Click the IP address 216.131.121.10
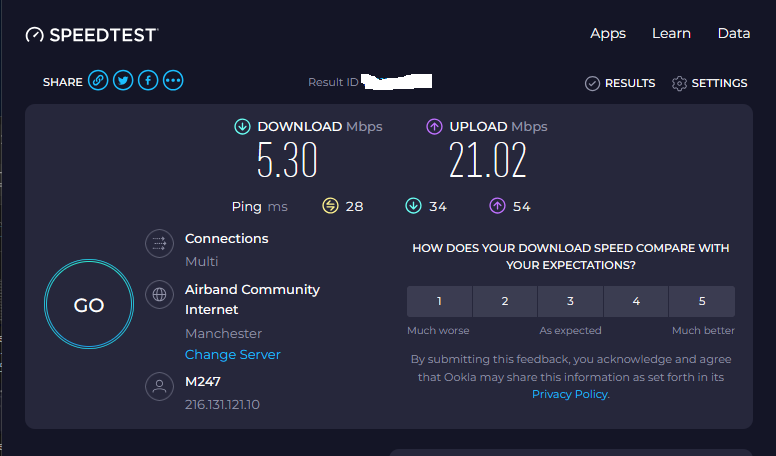 pos(222,405)
